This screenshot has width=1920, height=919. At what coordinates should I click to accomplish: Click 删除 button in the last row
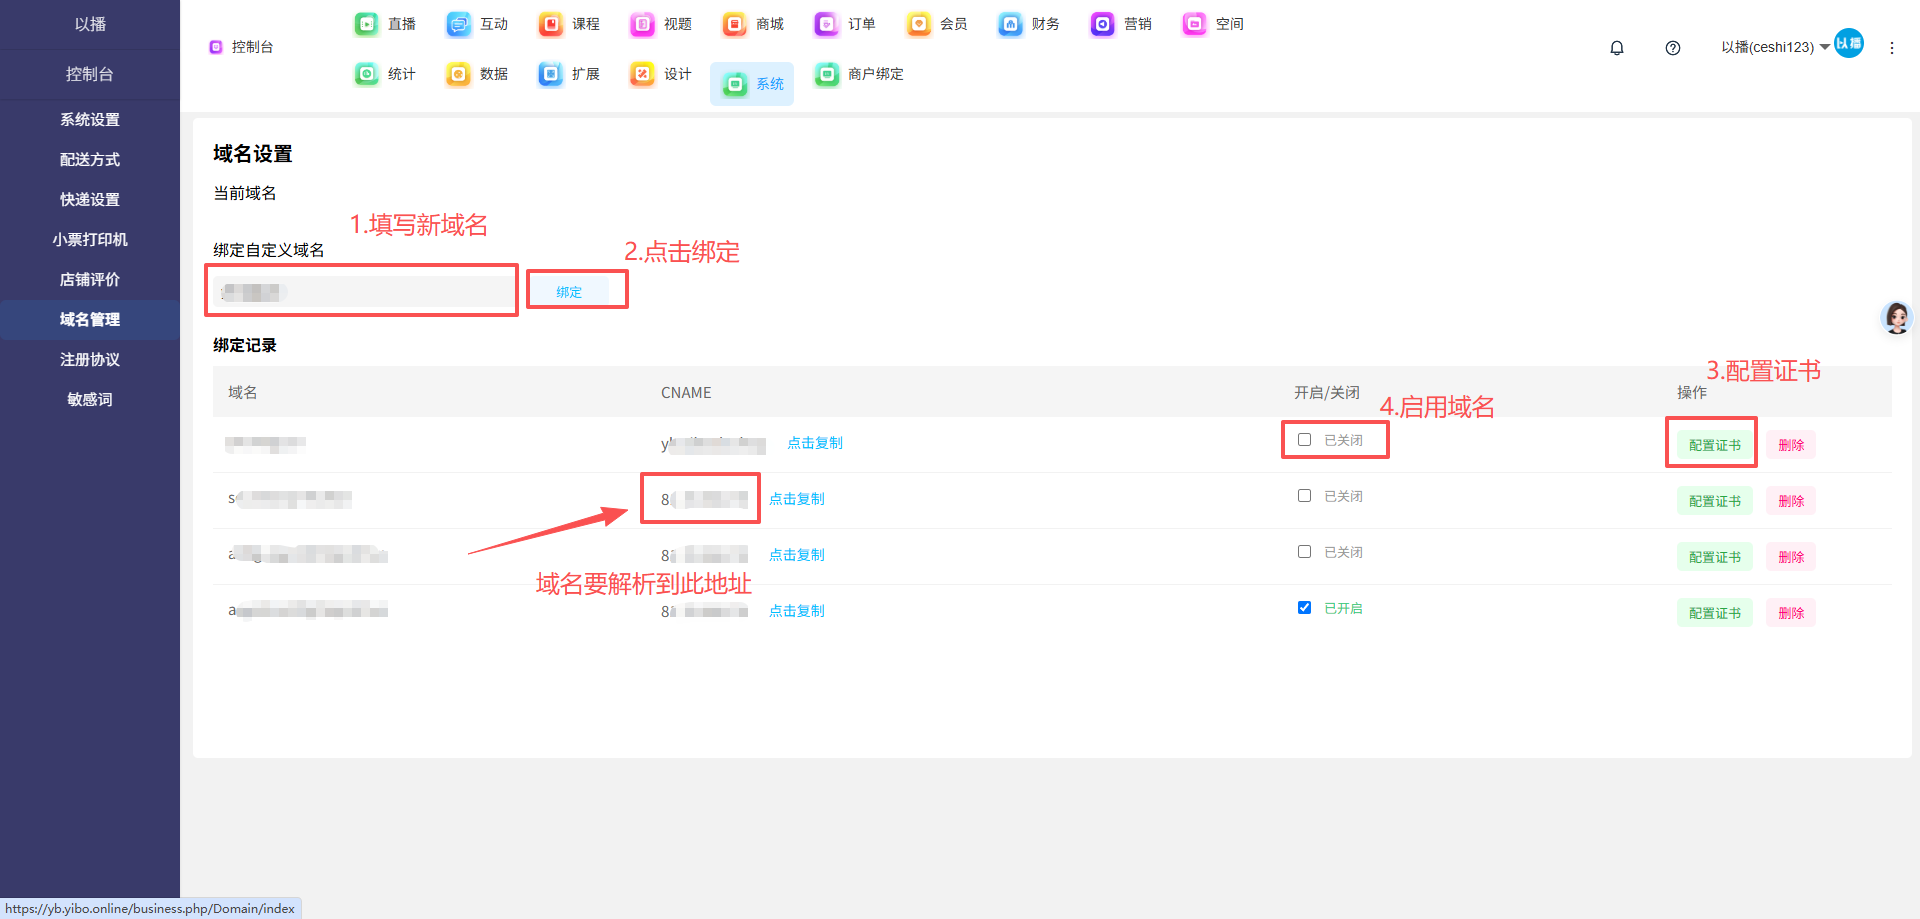(x=1790, y=613)
